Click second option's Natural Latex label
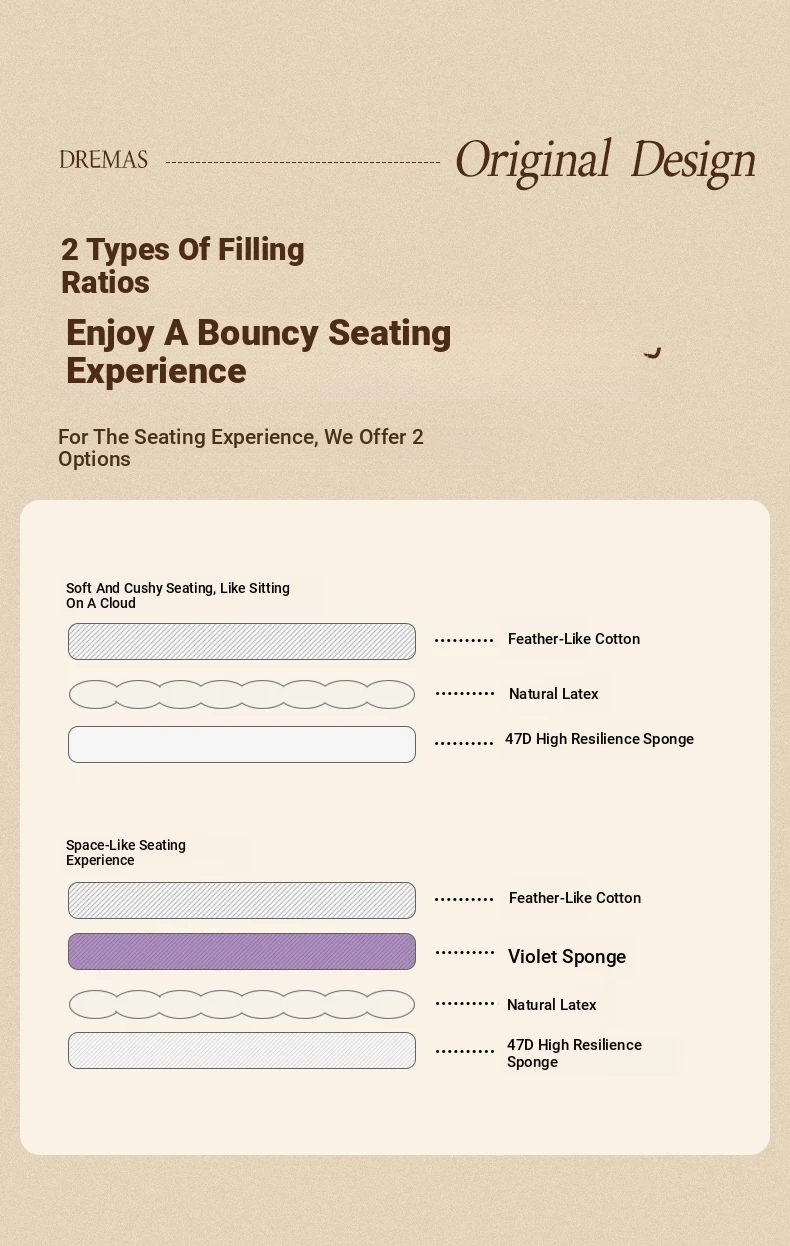The height and width of the screenshot is (1246, 790). pos(552,1005)
